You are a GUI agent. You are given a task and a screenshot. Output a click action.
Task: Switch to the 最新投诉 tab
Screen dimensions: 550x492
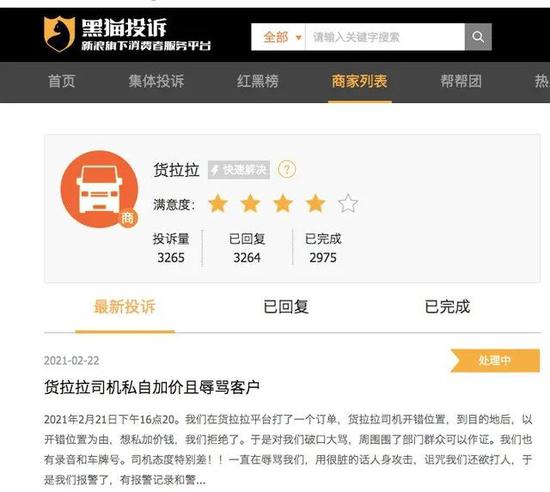point(125,306)
